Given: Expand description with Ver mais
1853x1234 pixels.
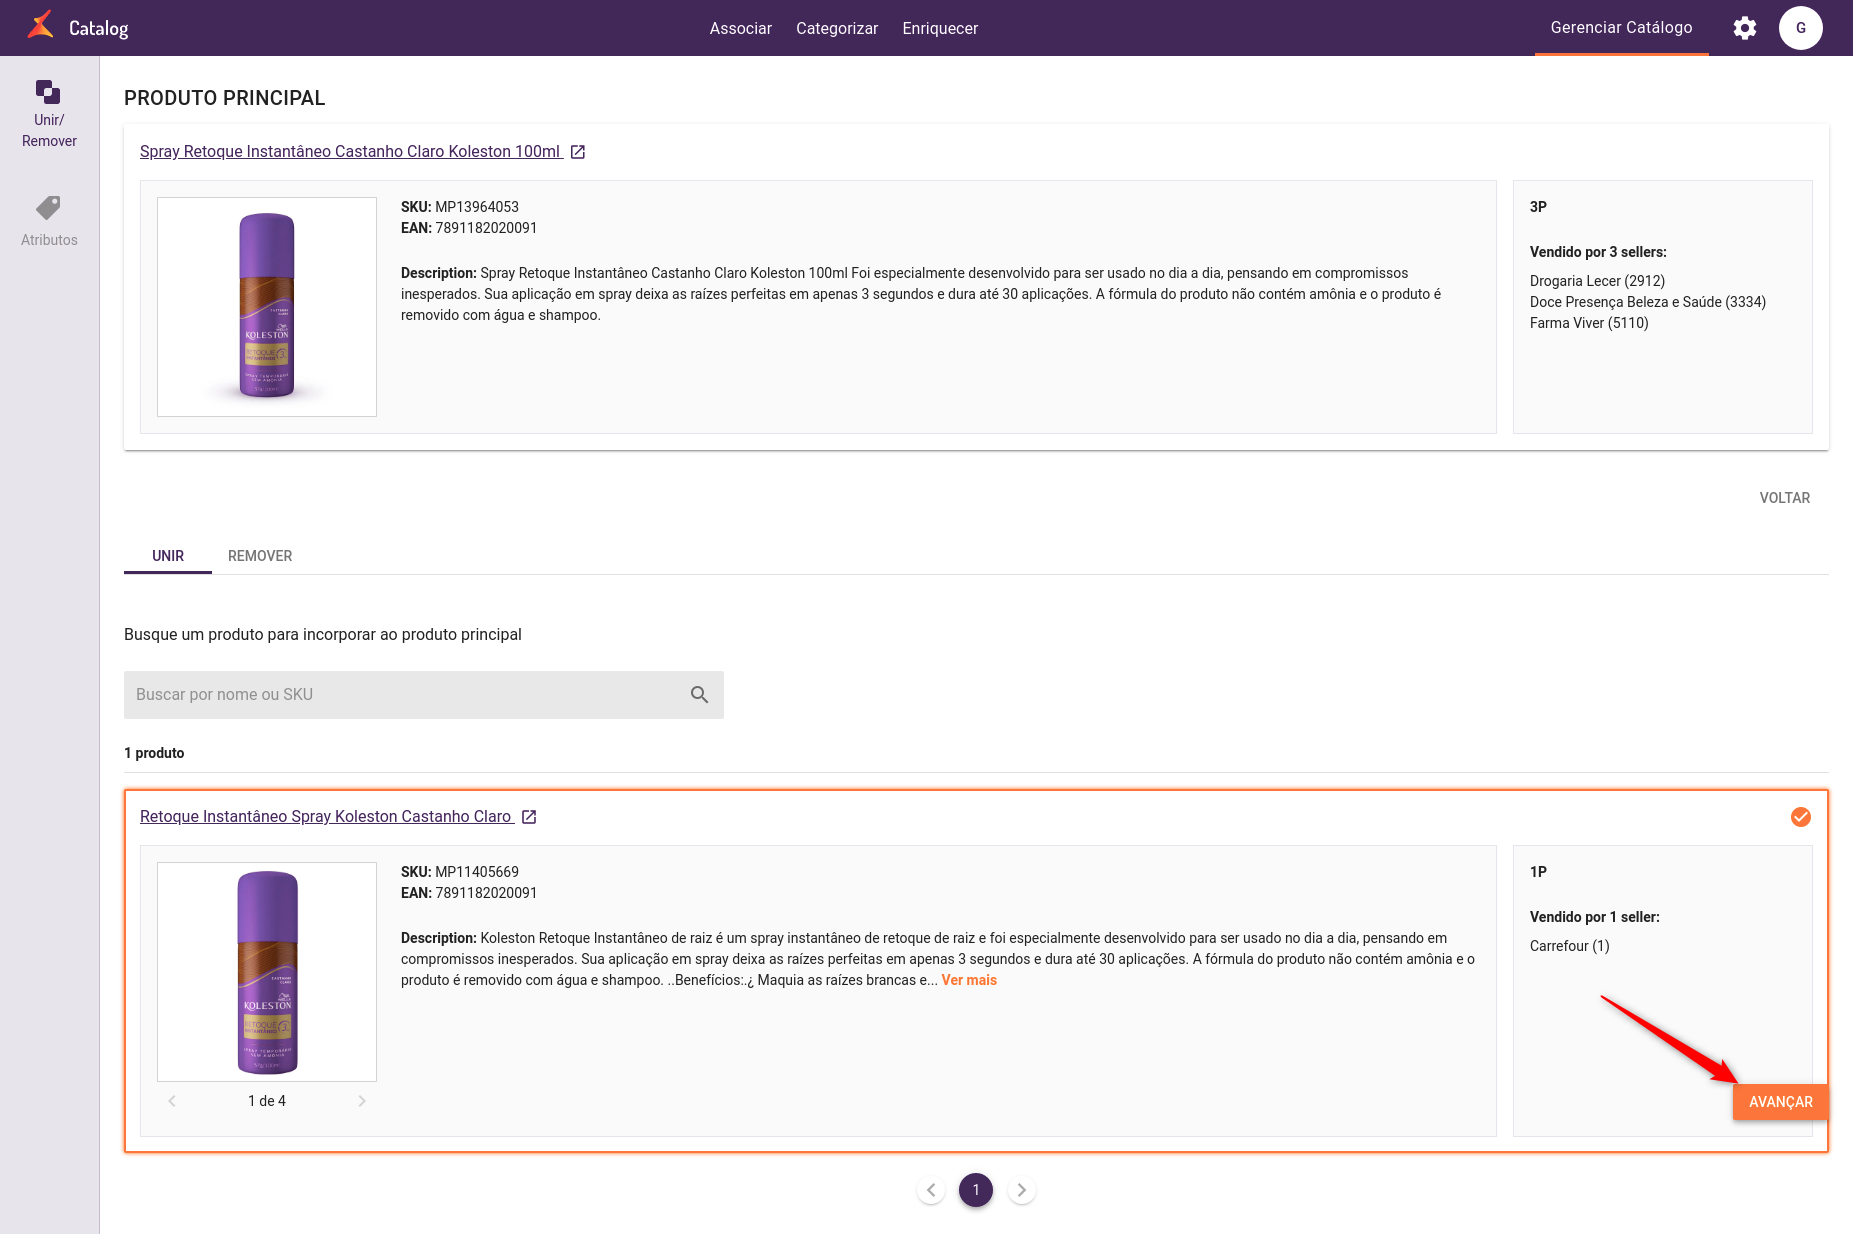Looking at the screenshot, I should pyautogui.click(x=969, y=980).
